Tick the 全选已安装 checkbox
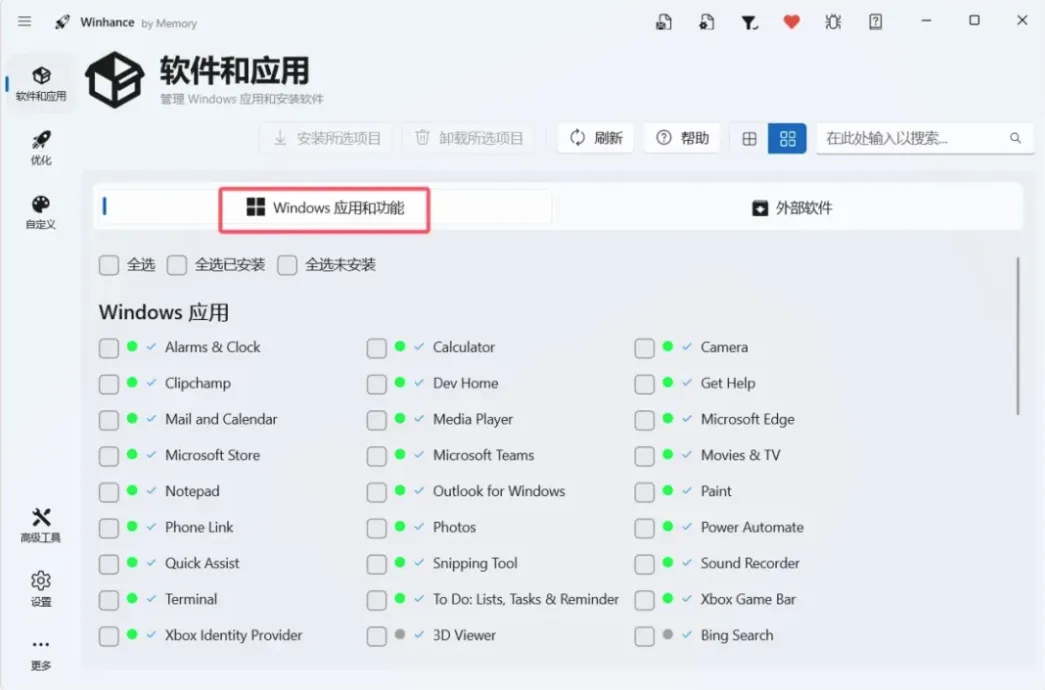 (177, 265)
